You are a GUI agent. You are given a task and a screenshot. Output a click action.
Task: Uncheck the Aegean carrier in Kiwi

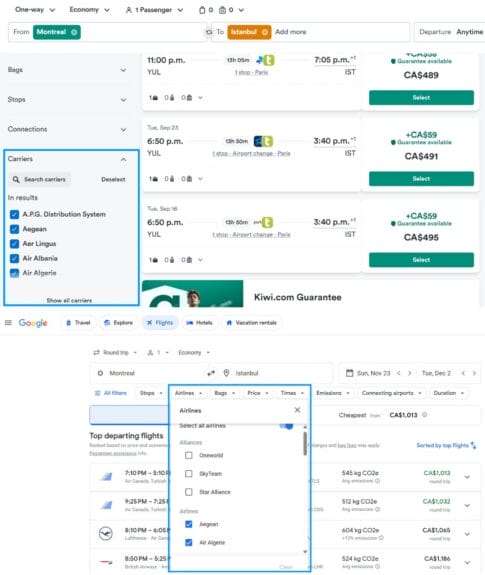point(14,229)
